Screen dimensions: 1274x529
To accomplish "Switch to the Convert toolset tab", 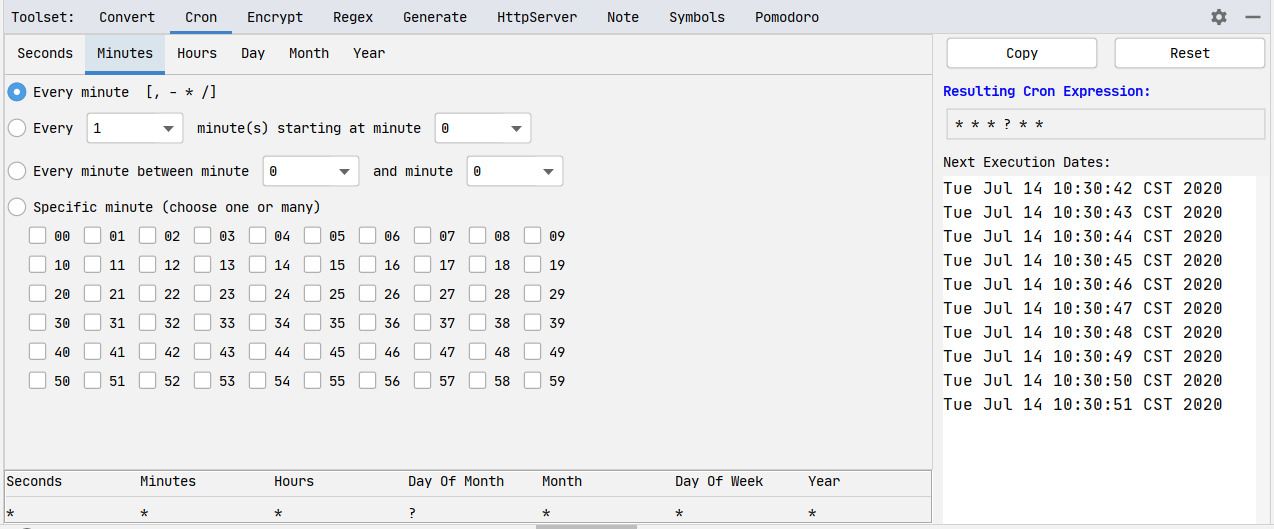I will click(127, 17).
